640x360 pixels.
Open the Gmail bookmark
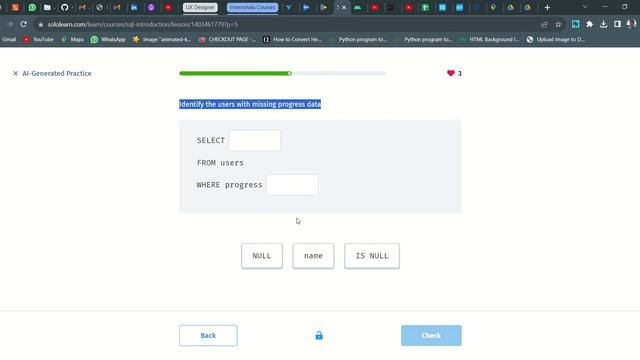point(9,40)
